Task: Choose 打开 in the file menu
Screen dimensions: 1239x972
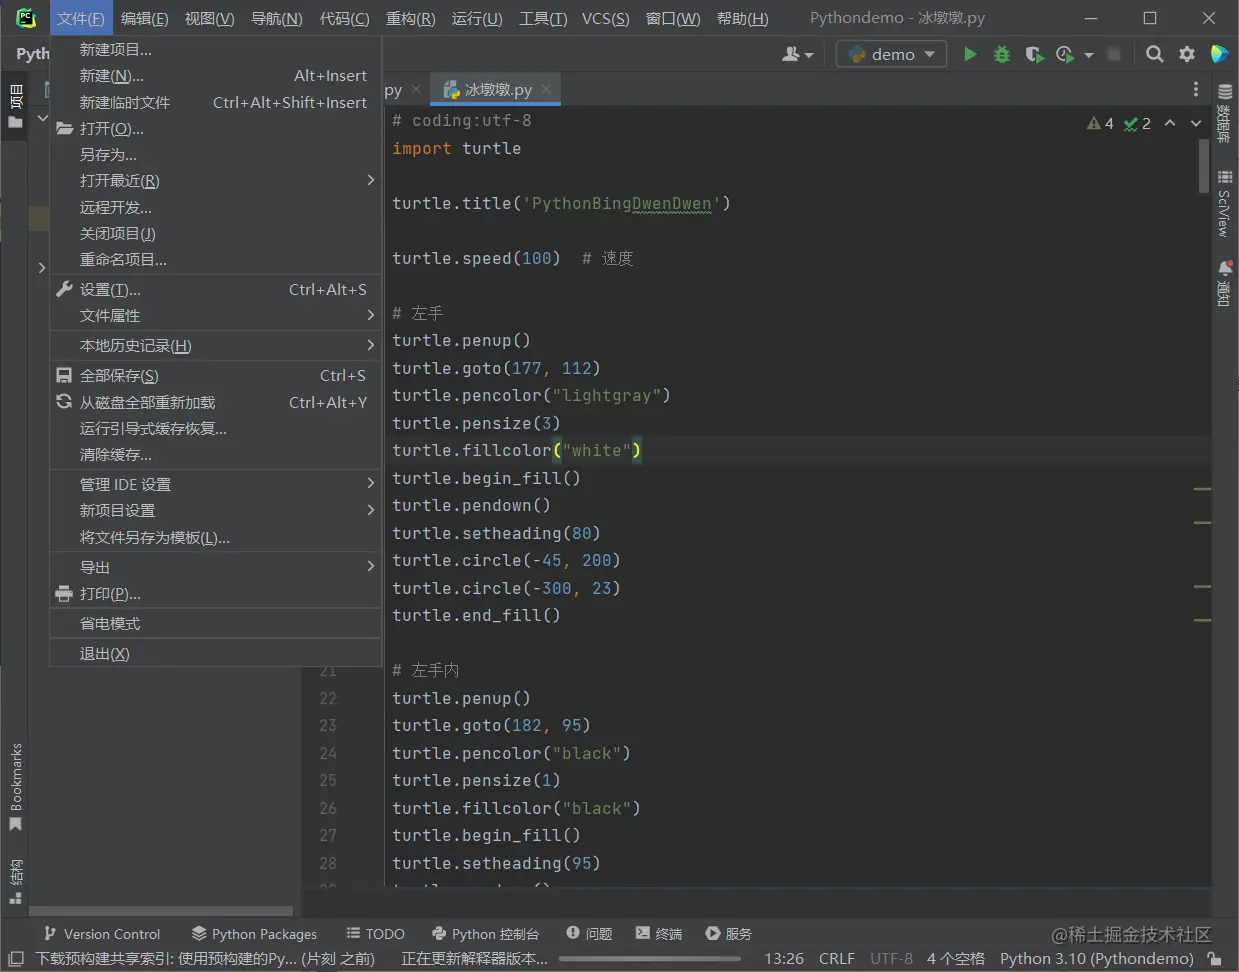Action: [216, 128]
